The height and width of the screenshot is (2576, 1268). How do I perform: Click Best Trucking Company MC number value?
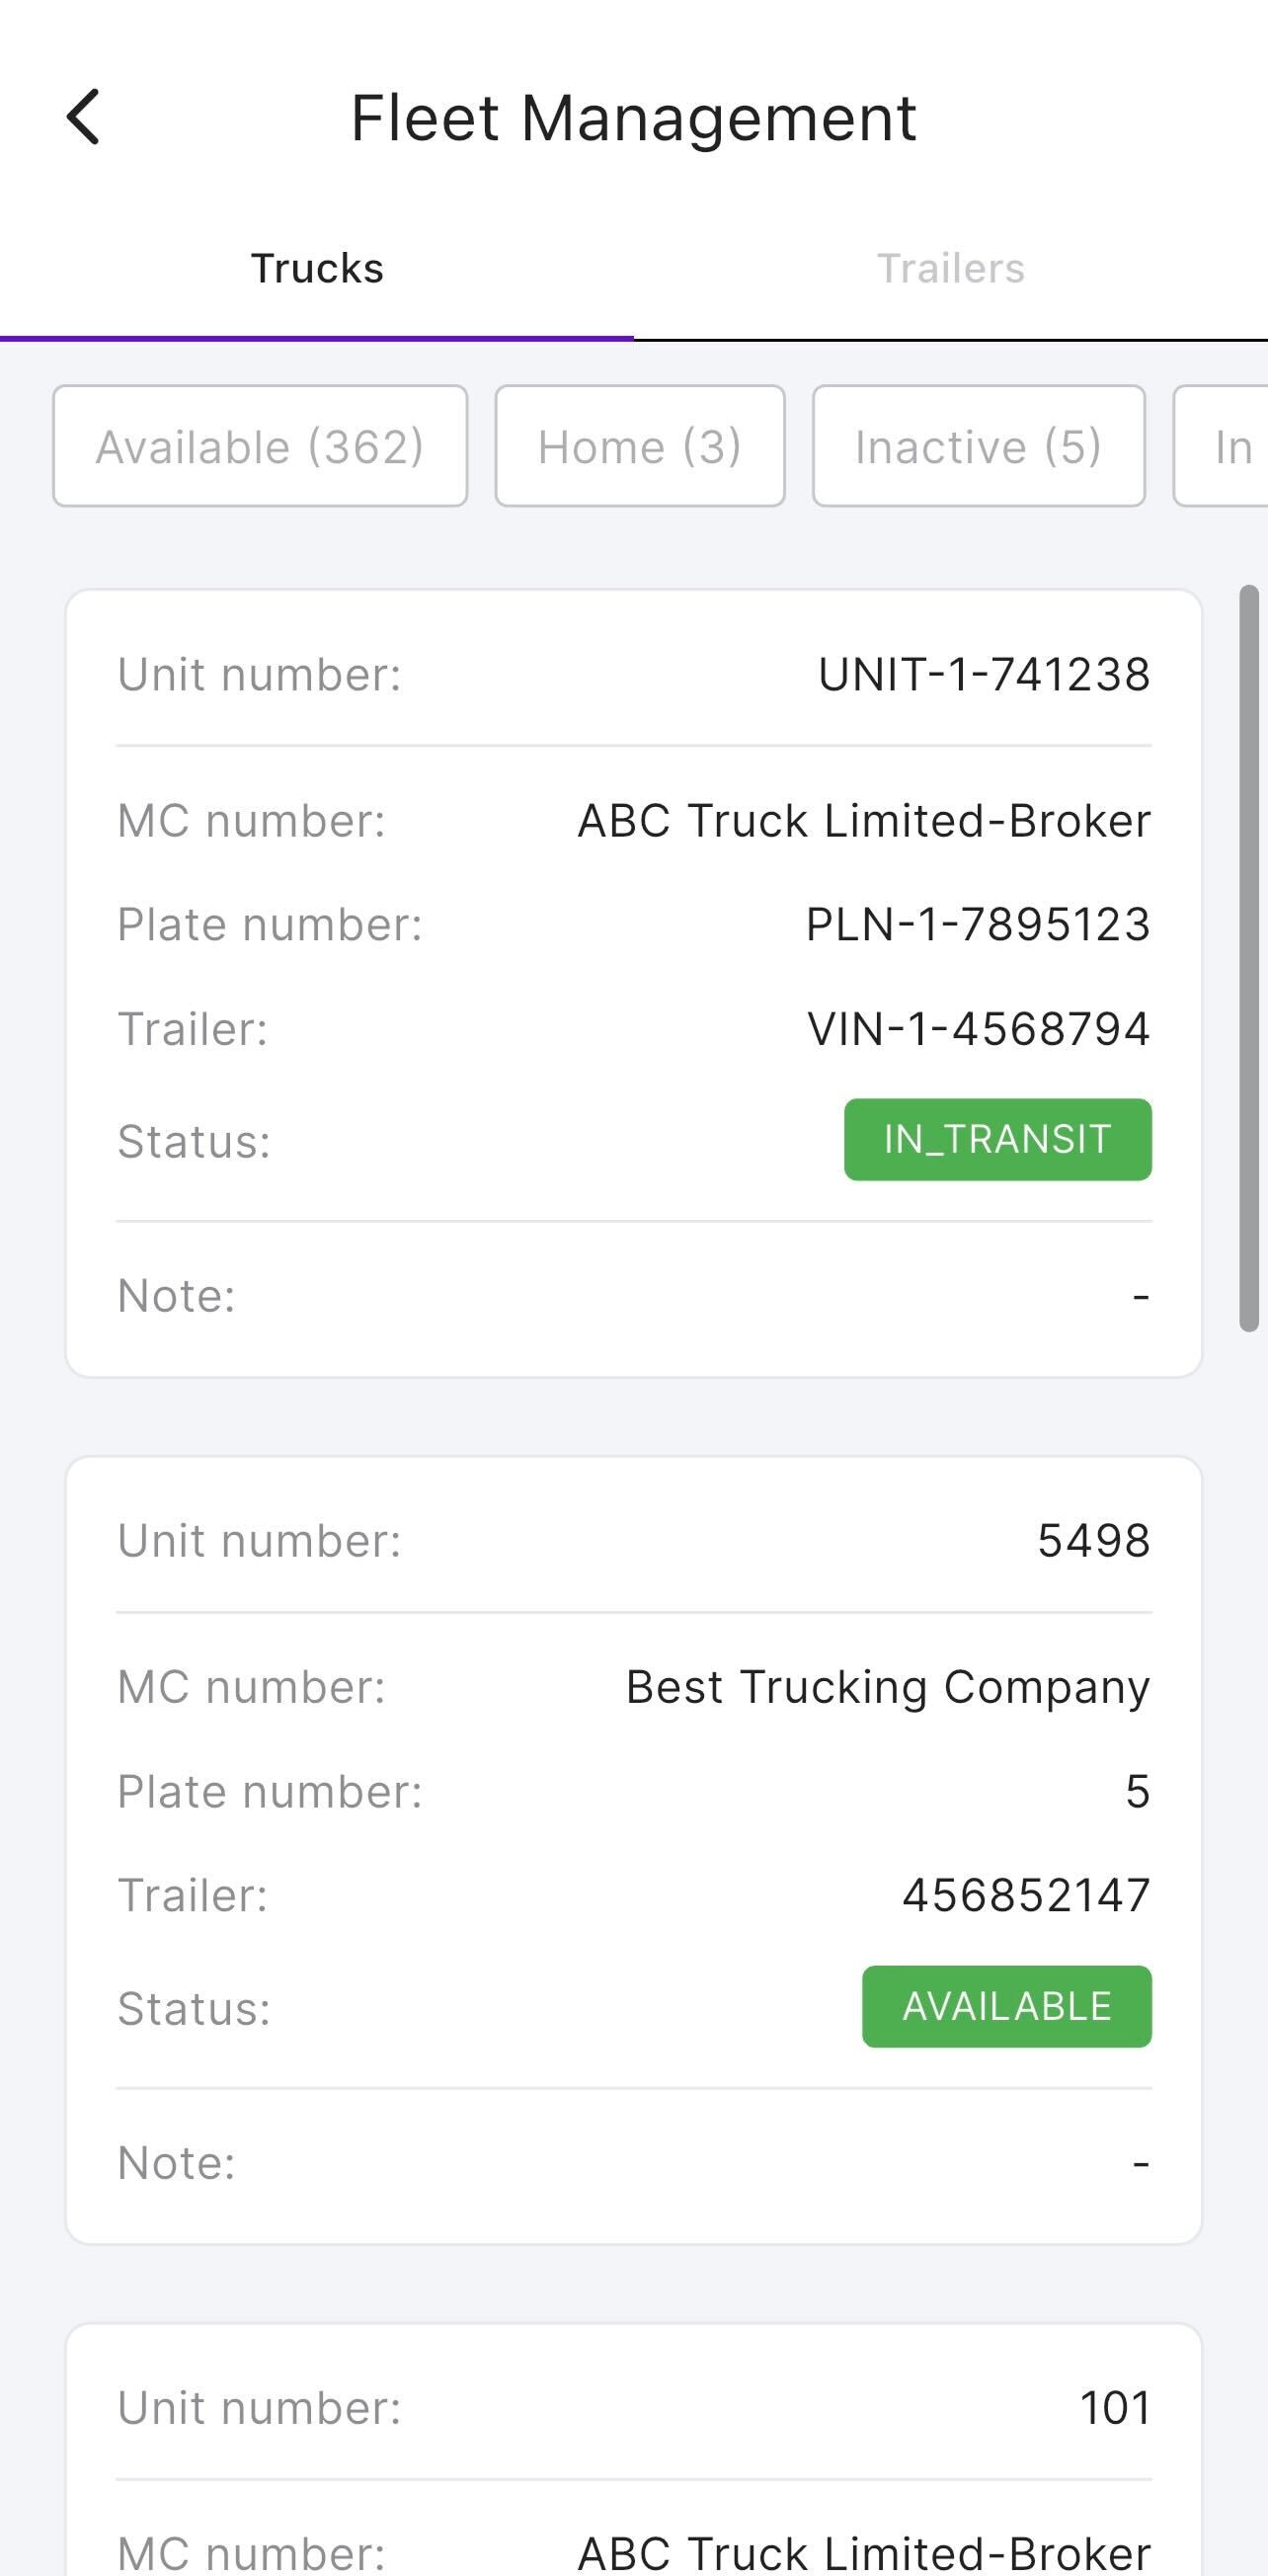pos(888,1687)
